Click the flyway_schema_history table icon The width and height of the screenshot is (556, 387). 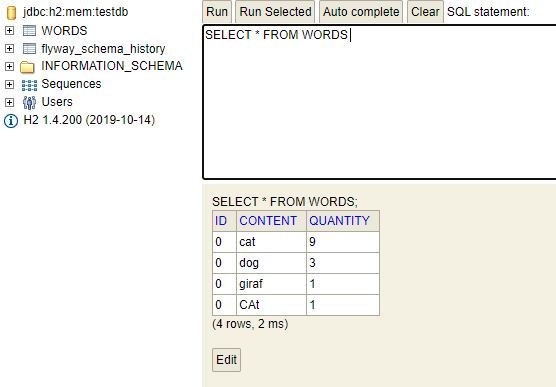point(29,49)
